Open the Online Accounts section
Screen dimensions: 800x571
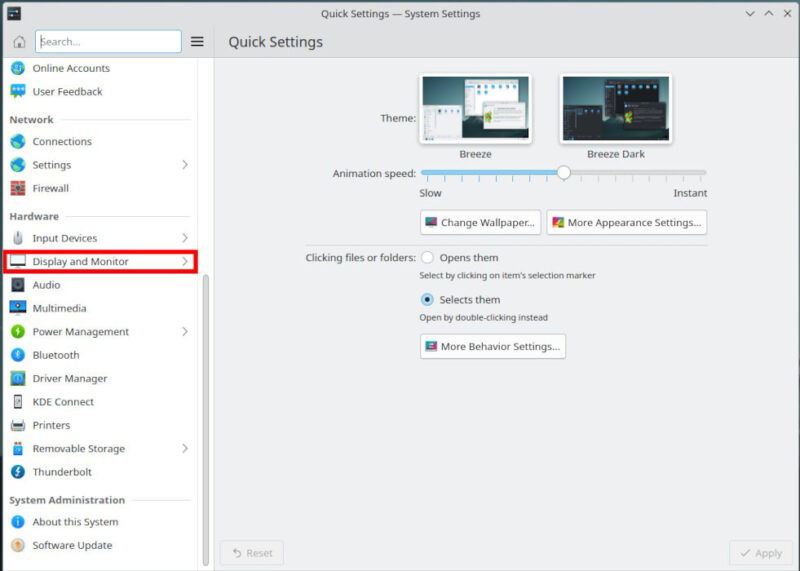[x=100, y=68]
